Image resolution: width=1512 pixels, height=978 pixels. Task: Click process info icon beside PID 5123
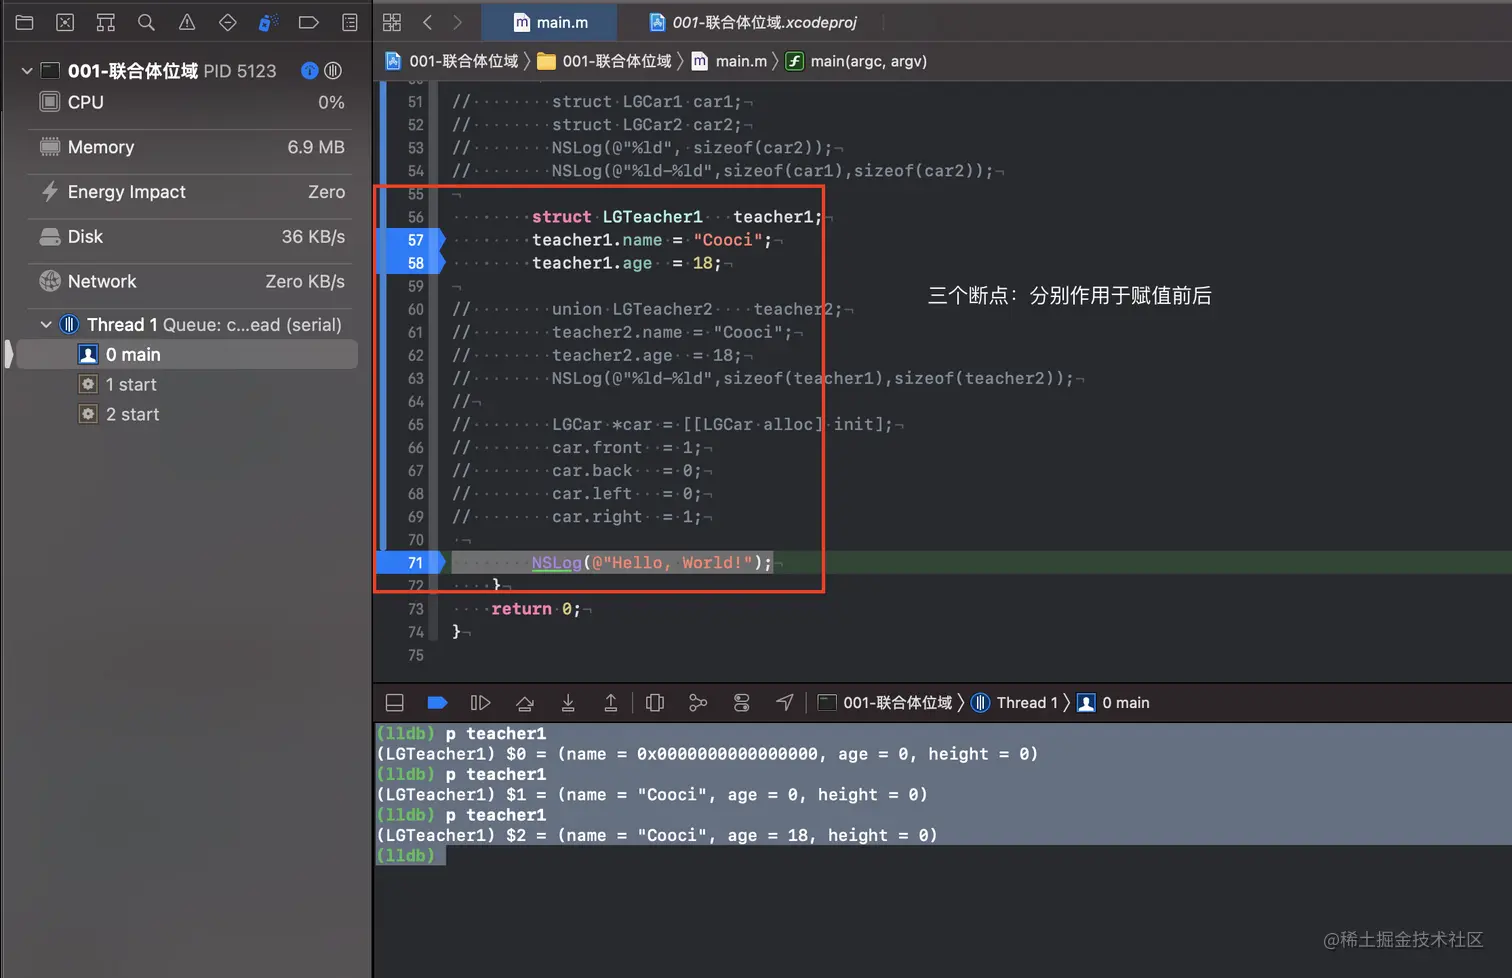(310, 71)
